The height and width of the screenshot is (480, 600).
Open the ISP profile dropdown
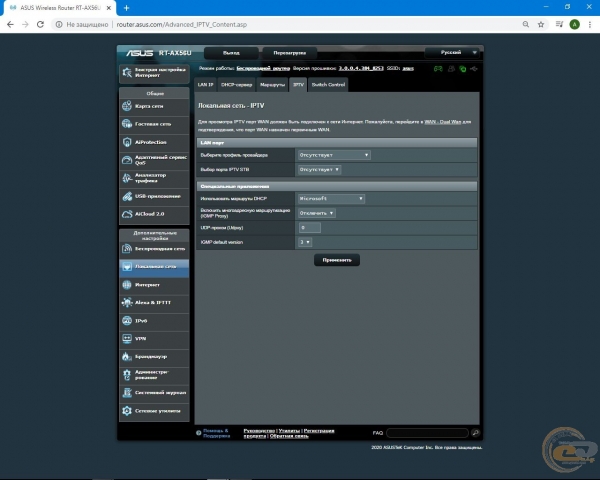click(334, 155)
